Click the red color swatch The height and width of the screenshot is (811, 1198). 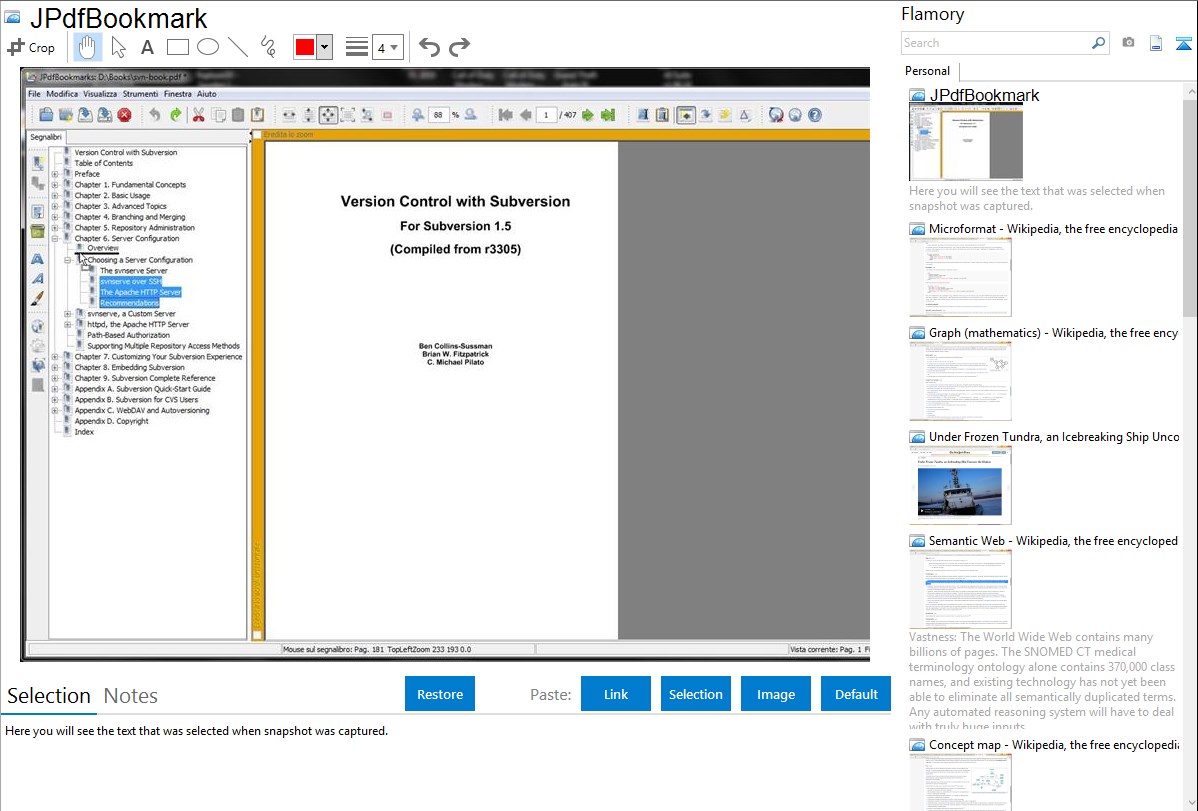coord(305,47)
